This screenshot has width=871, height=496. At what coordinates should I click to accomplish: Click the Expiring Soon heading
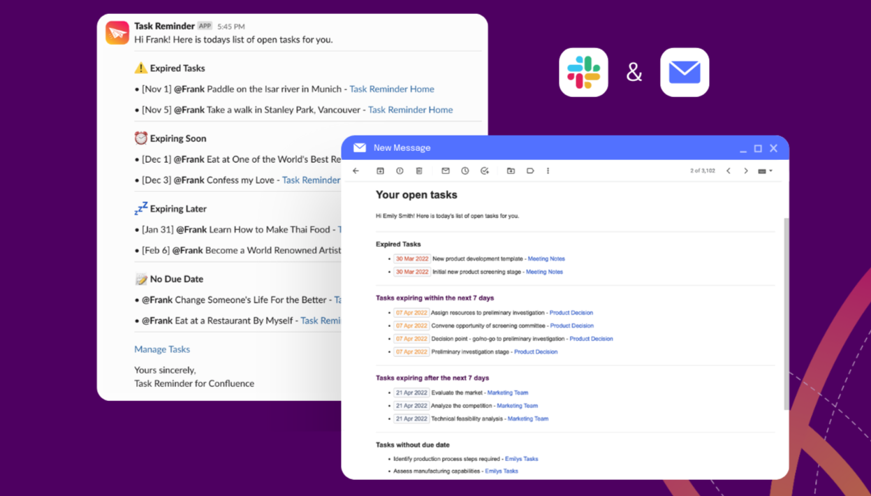tap(178, 139)
